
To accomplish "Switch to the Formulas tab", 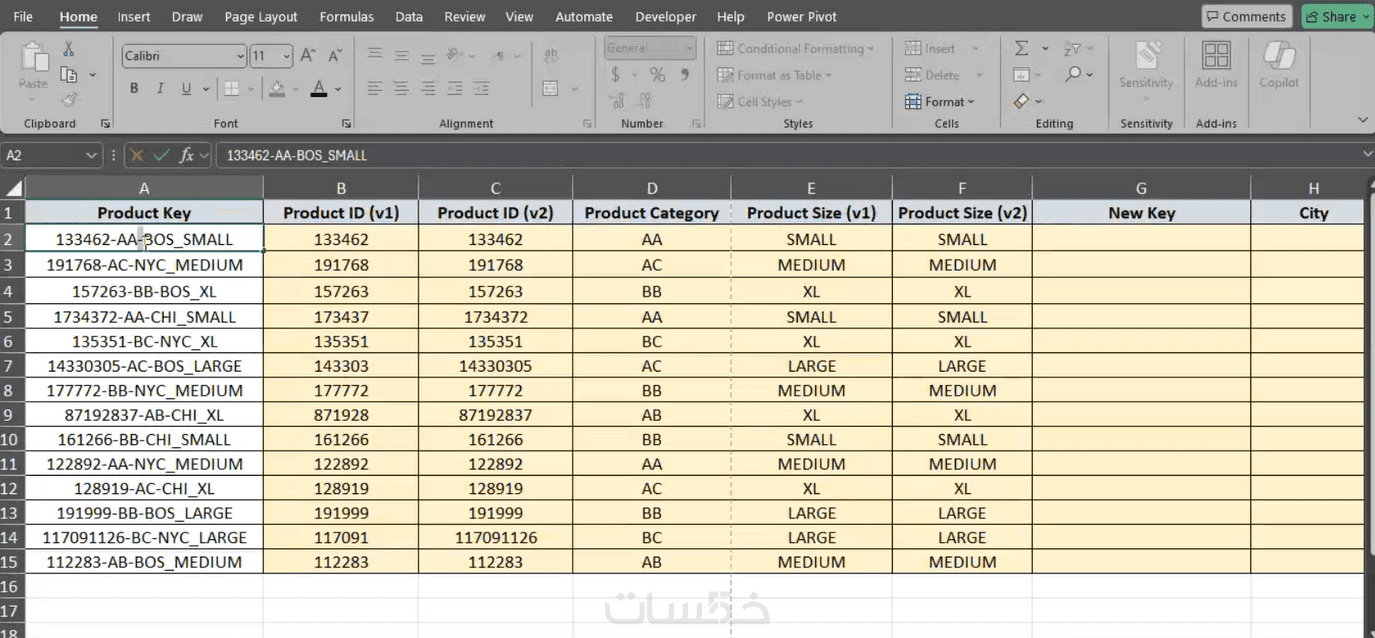I will [346, 17].
